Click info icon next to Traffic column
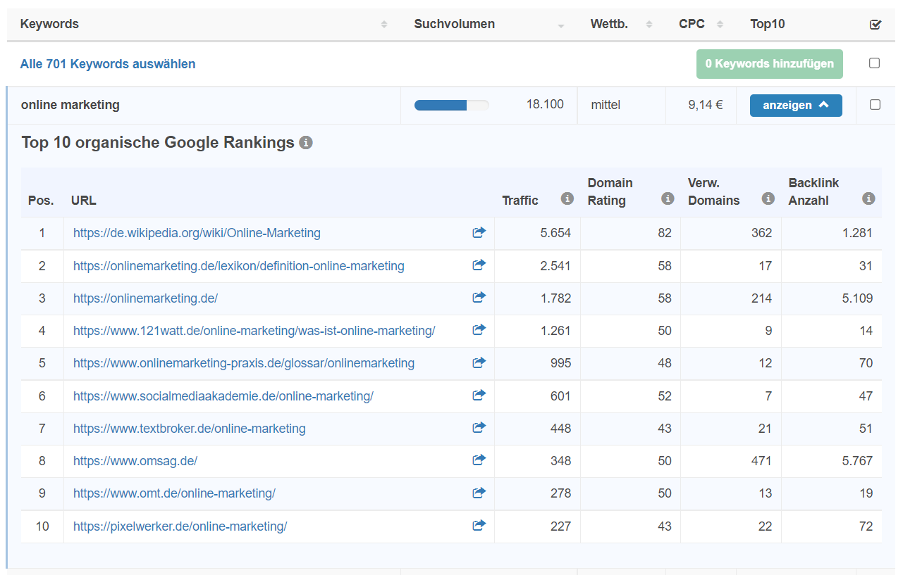Viewport: 904px width, 576px height. (x=567, y=200)
